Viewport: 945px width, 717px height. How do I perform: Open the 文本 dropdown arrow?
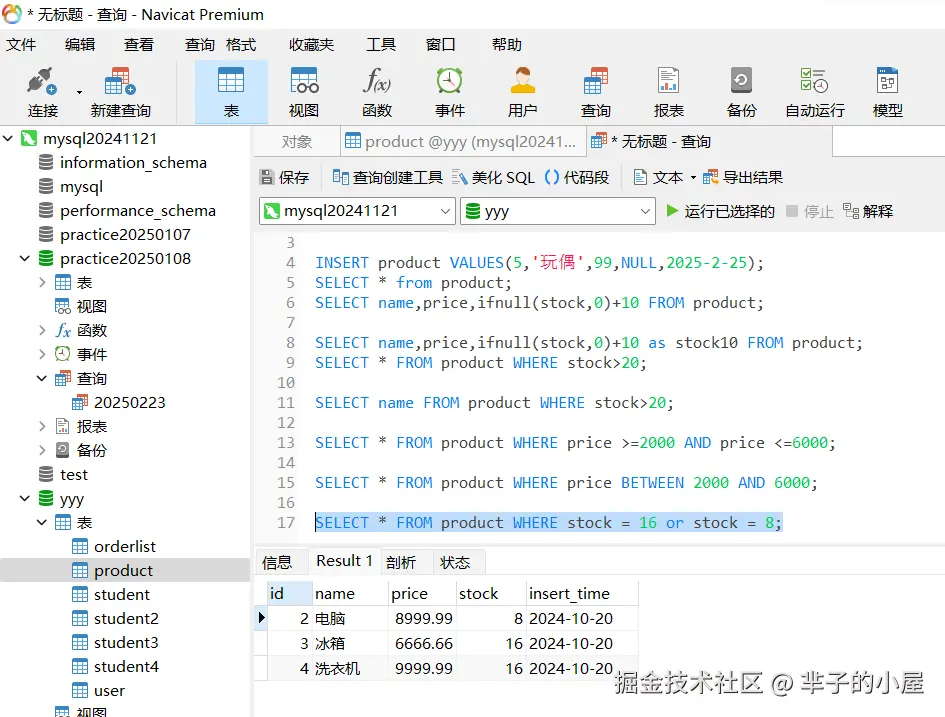[692, 177]
